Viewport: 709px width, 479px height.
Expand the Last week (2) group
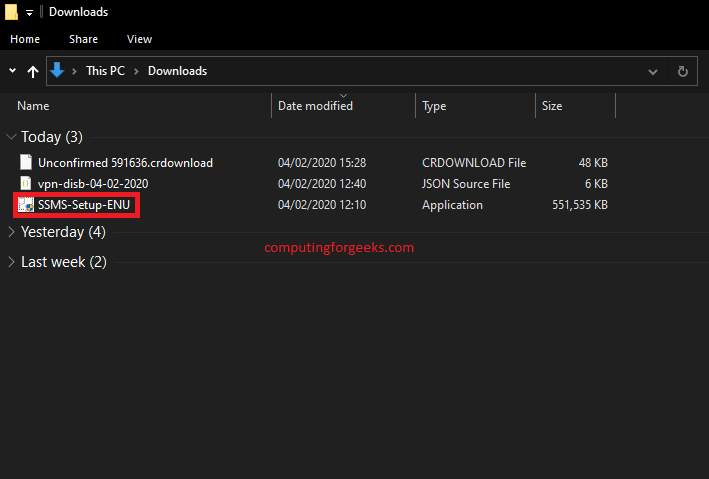click(11, 261)
